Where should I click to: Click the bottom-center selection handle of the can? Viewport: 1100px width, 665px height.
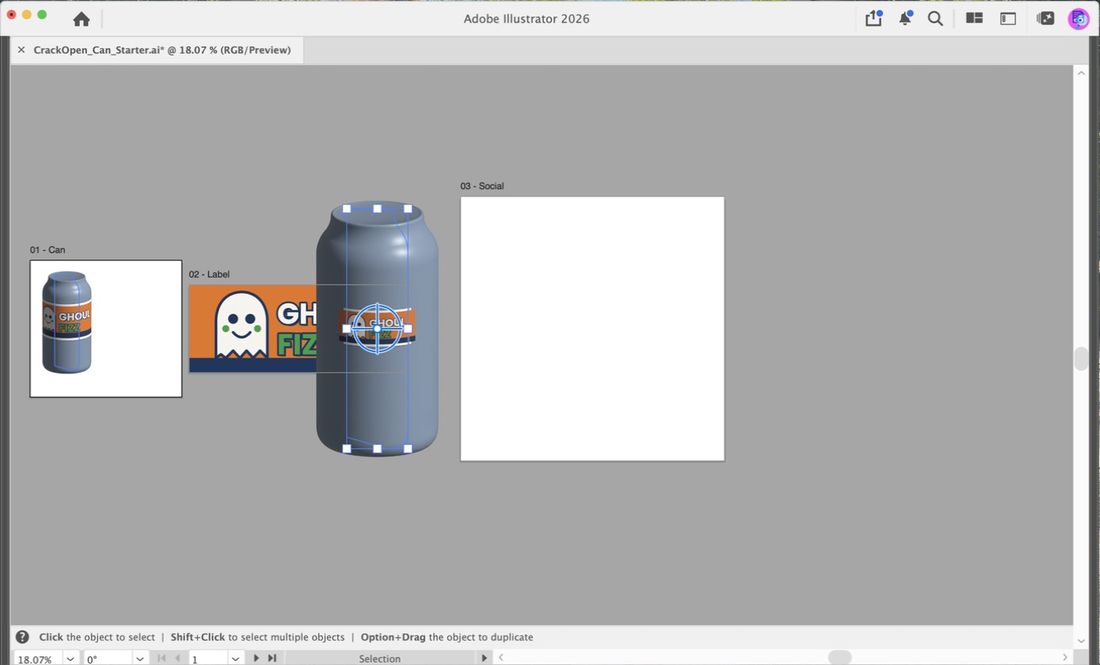[x=377, y=449]
